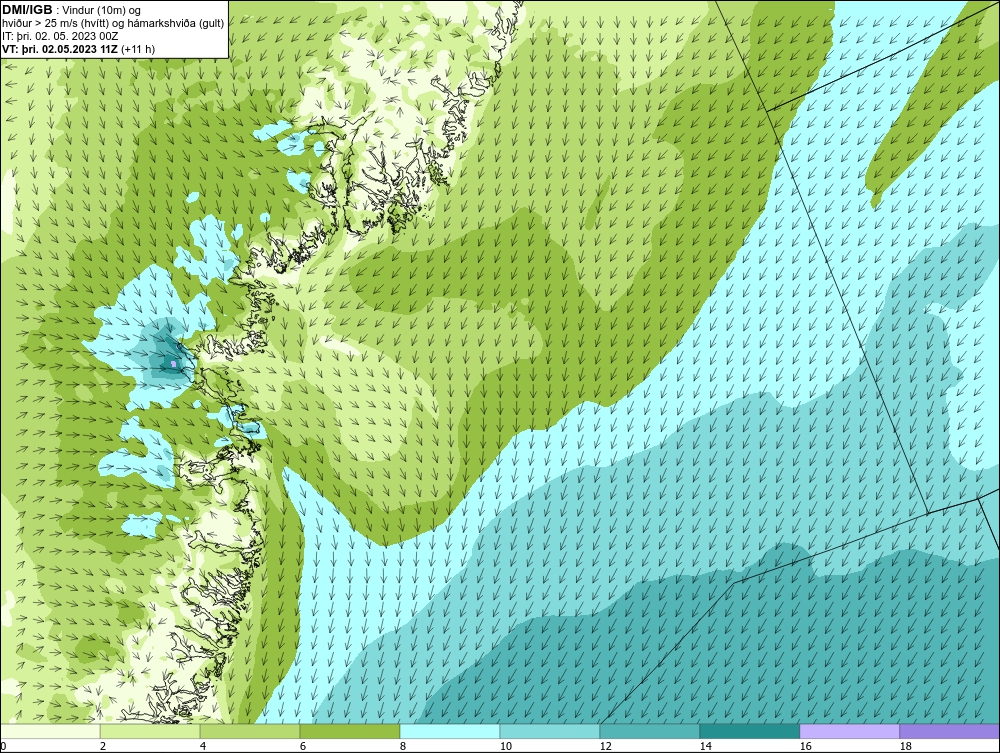
Task: Click the 4–6 m/s green swatch
Action: (x=250, y=731)
